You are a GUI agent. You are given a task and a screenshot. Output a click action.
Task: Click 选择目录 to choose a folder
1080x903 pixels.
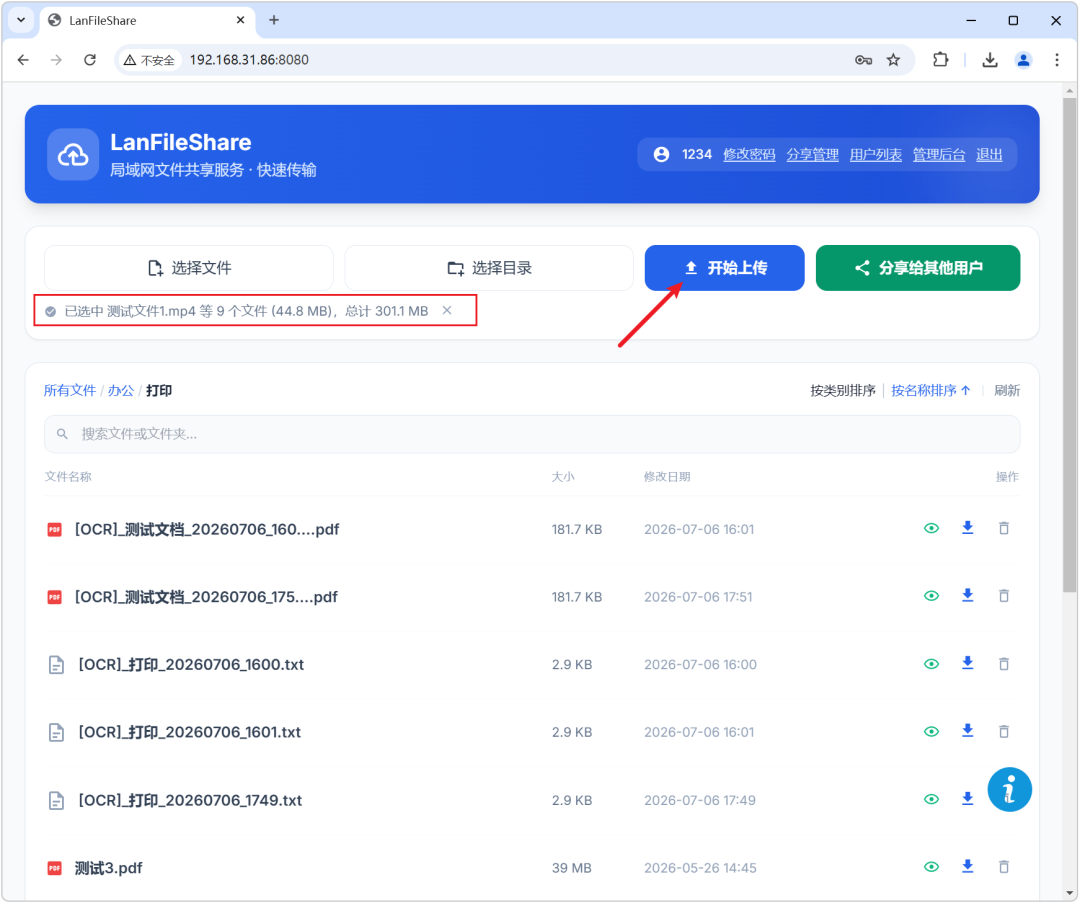click(489, 268)
